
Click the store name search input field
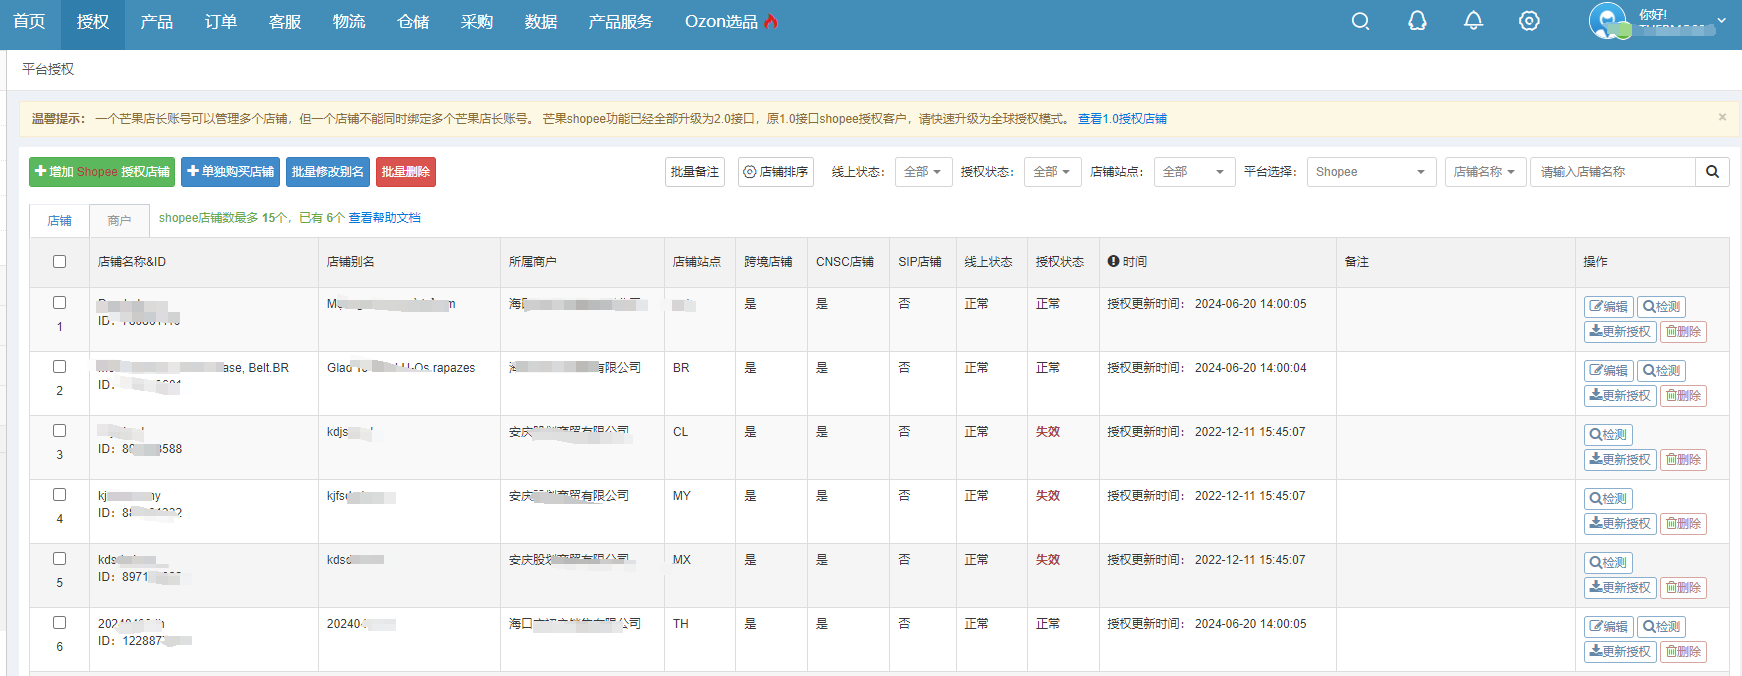coord(1613,172)
